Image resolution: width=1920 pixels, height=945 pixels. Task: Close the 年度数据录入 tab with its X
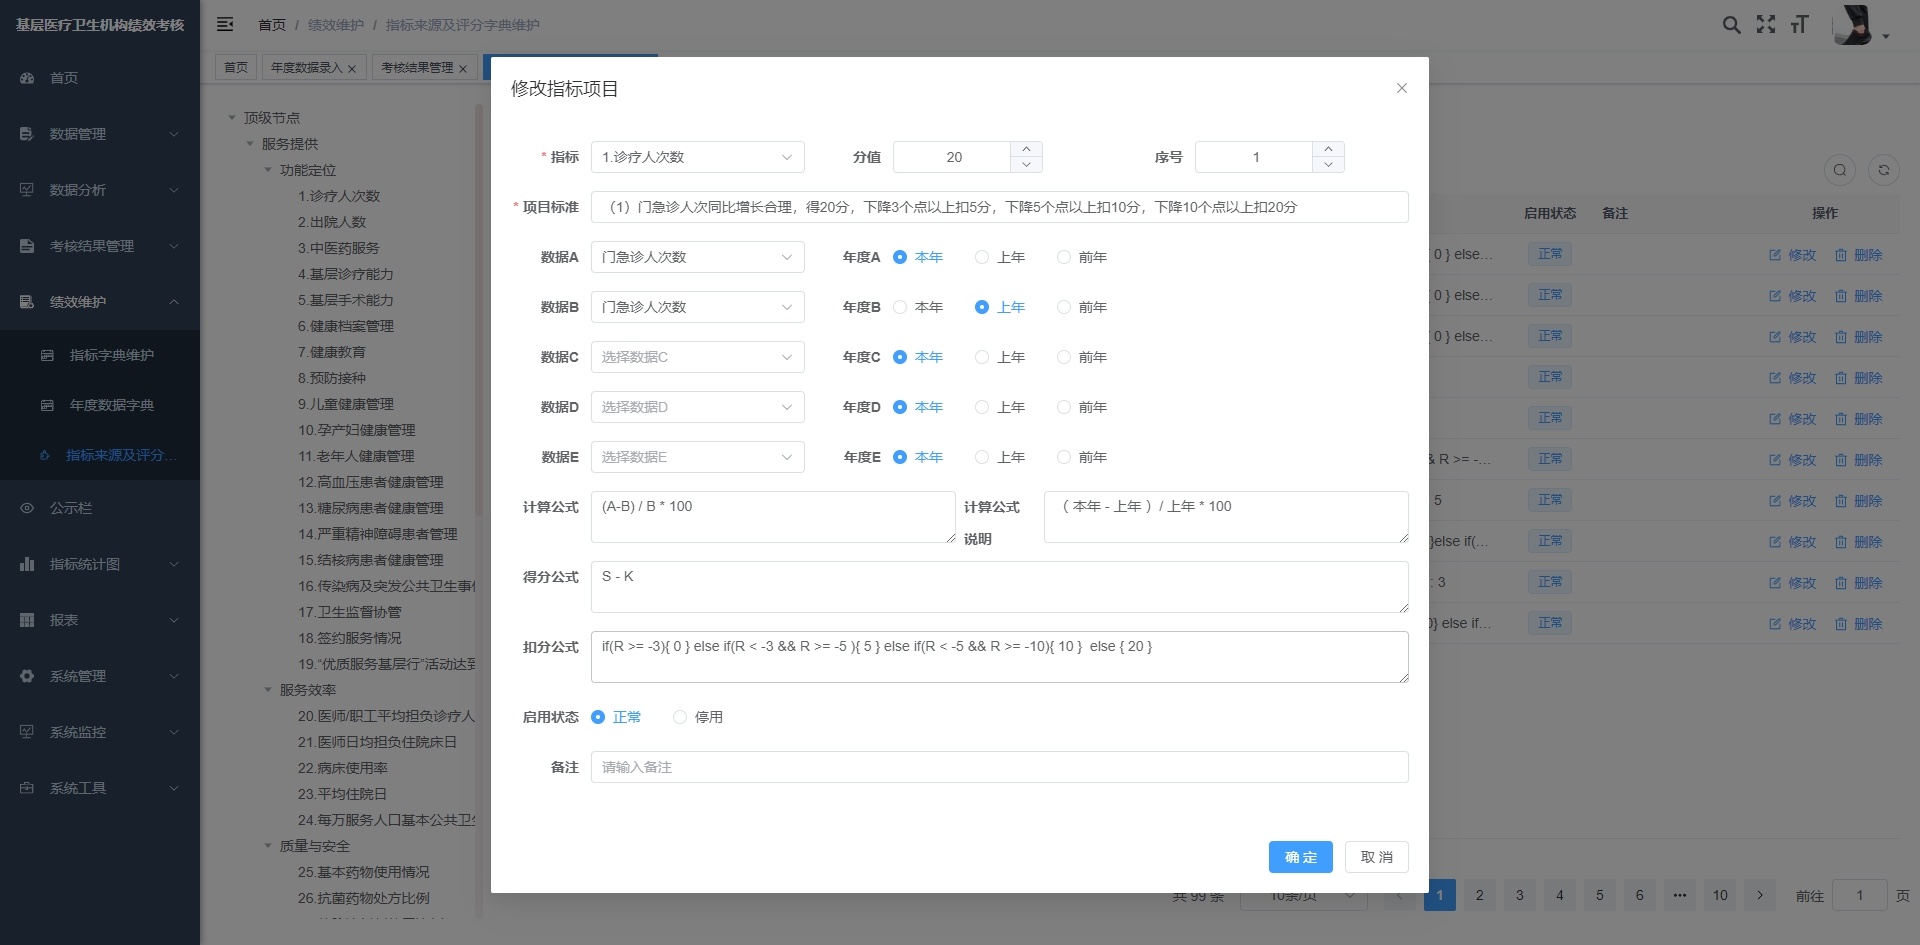352,69
